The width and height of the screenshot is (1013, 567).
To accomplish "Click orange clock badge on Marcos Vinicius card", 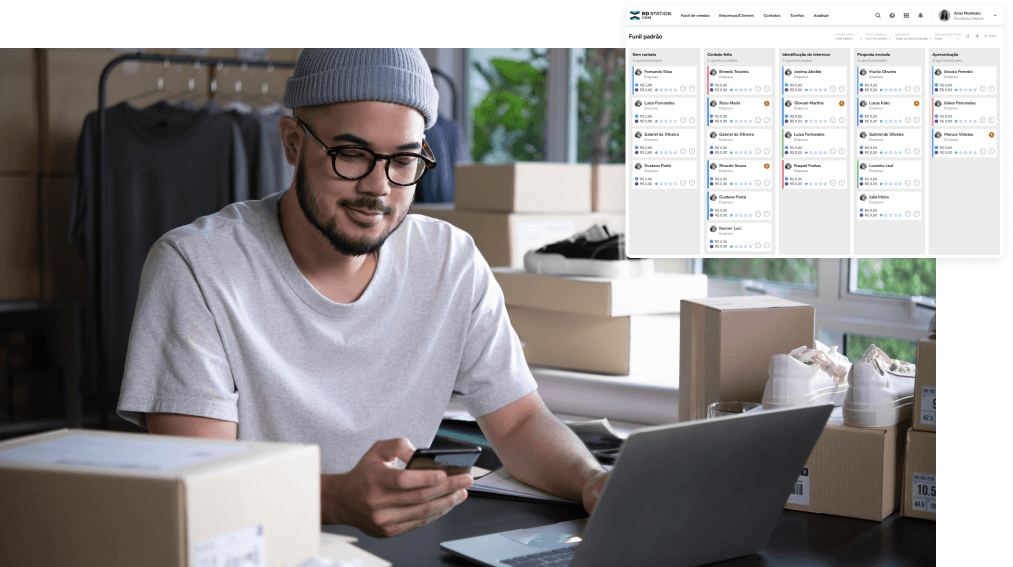I will point(992,134).
